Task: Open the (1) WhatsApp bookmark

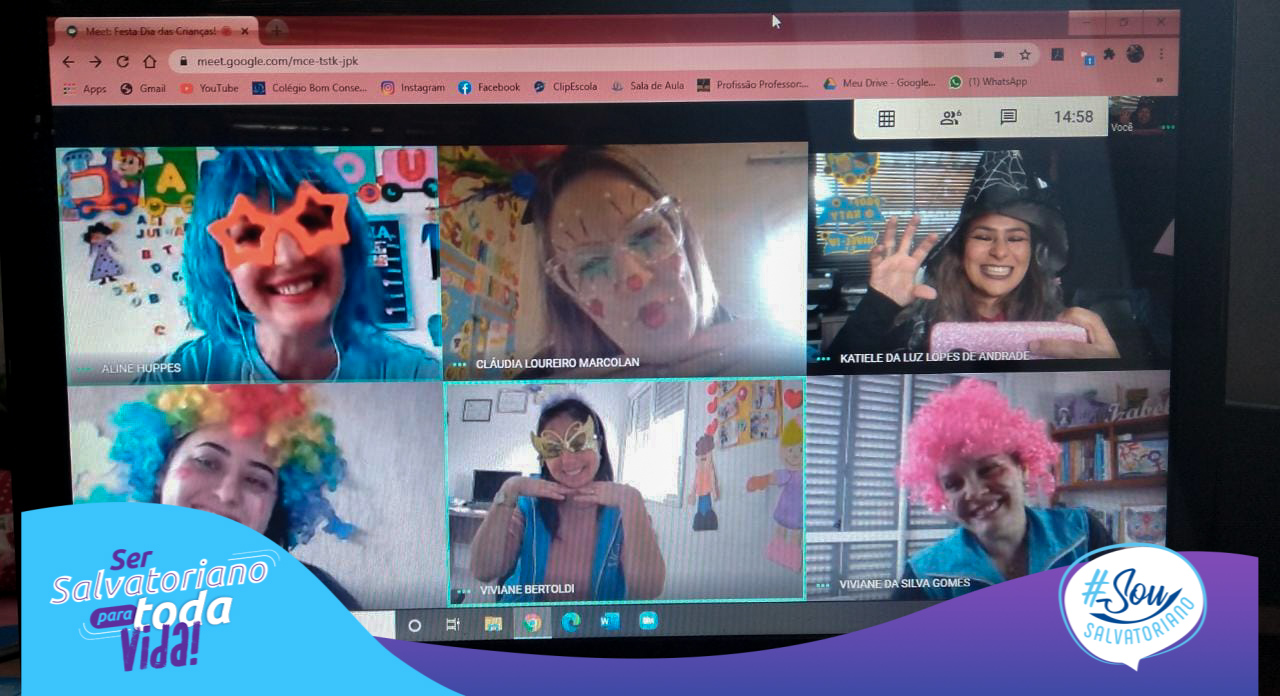Action: tap(988, 82)
